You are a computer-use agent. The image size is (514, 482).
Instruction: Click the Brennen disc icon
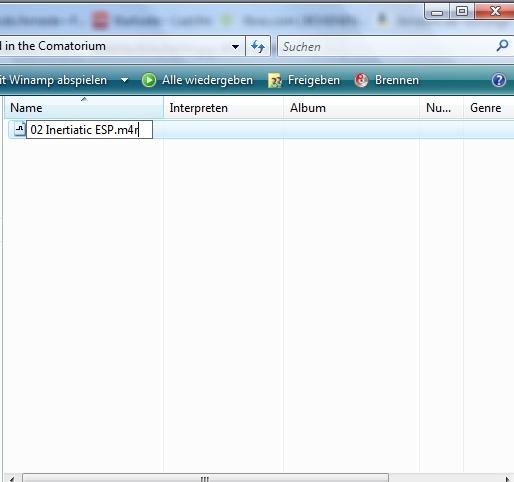point(361,80)
